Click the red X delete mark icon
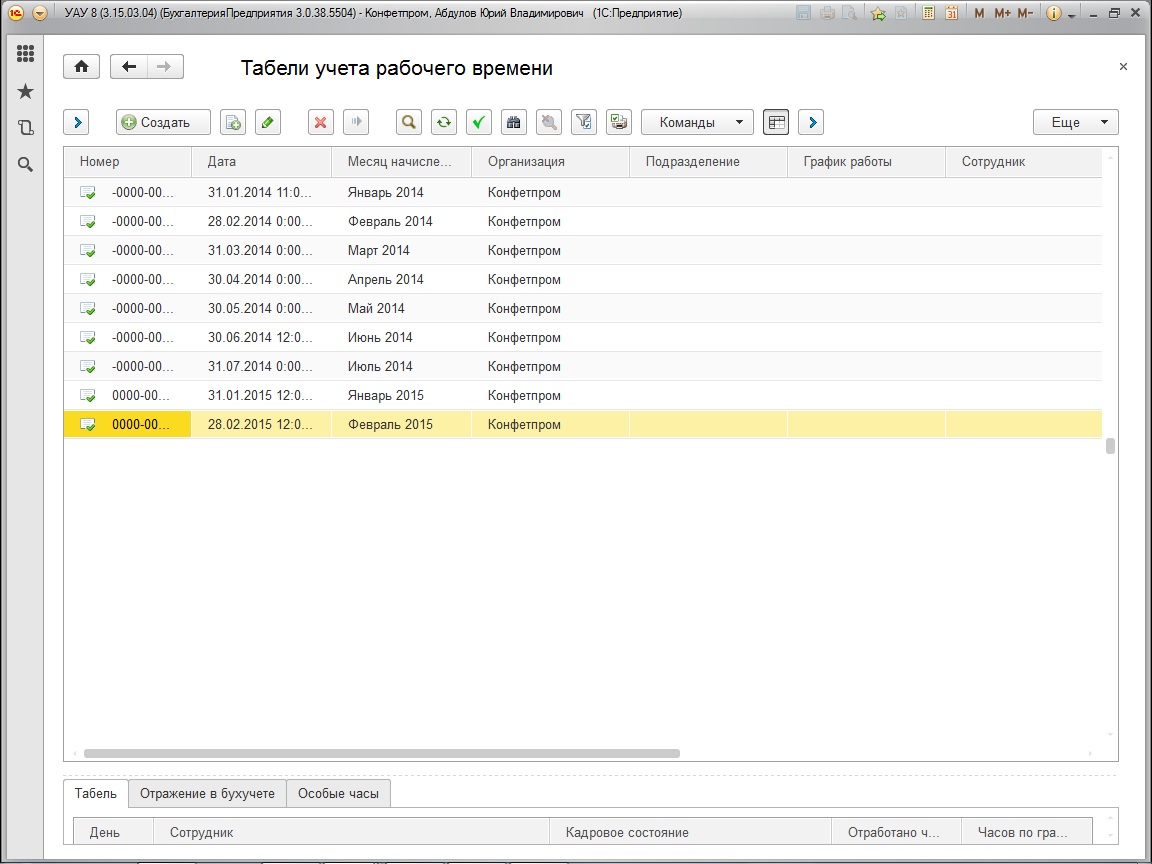 click(x=320, y=122)
